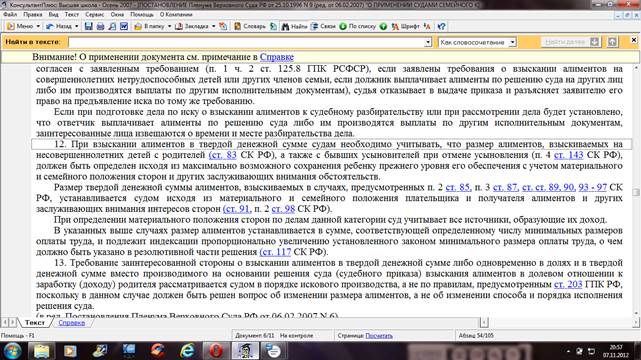Open Opera browser from taskbar
Image resolution: width=641 pixels, height=360 pixels.
coord(216,351)
